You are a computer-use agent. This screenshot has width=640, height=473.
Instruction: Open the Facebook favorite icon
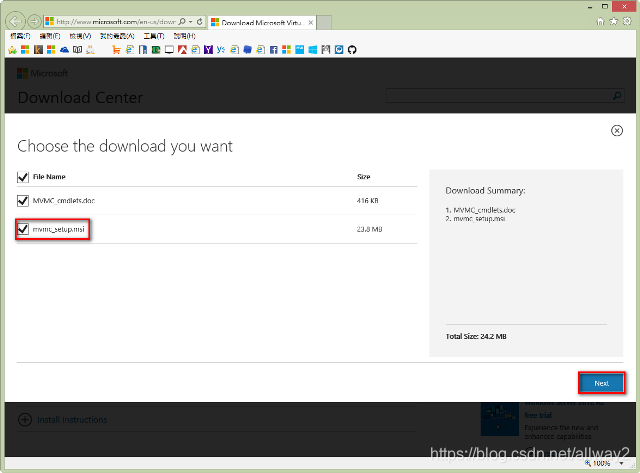tap(273, 50)
